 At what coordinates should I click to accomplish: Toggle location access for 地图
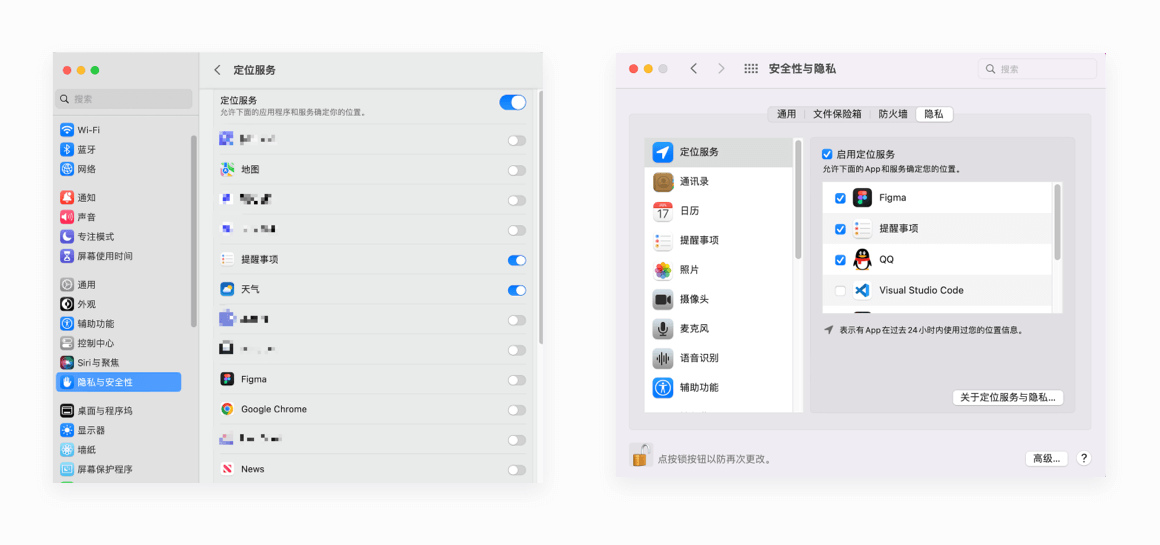point(516,170)
